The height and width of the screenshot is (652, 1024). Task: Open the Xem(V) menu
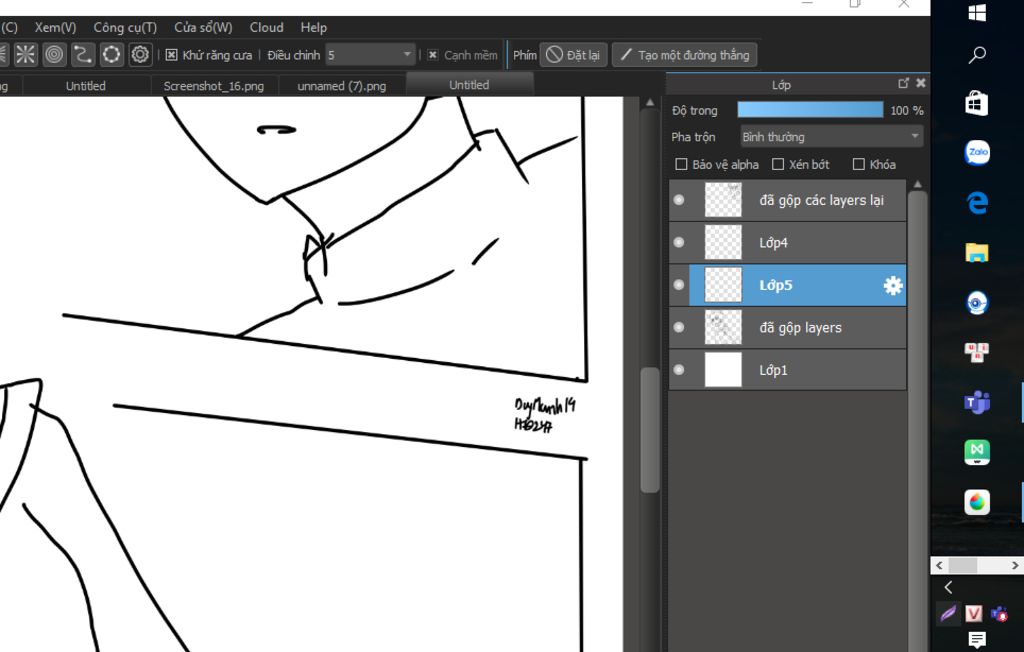click(55, 27)
